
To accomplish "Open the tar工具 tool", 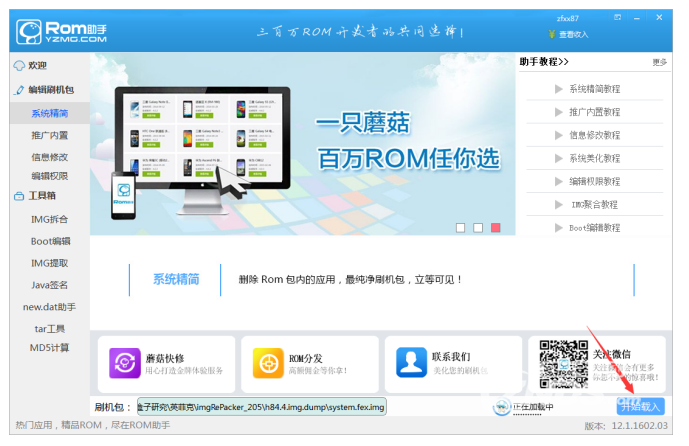I will 50,329.
